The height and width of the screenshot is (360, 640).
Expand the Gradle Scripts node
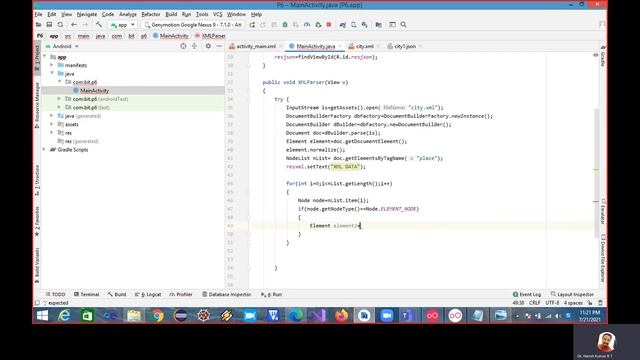click(44, 150)
